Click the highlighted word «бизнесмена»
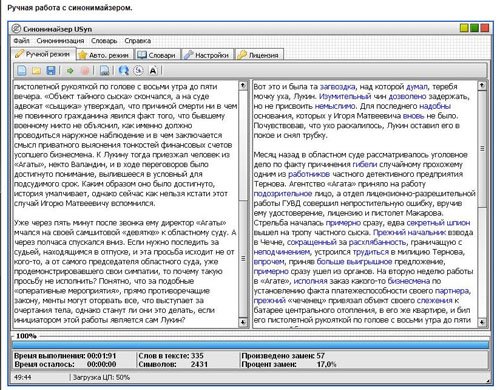Viewport: 500px width, 390px height. (409, 281)
